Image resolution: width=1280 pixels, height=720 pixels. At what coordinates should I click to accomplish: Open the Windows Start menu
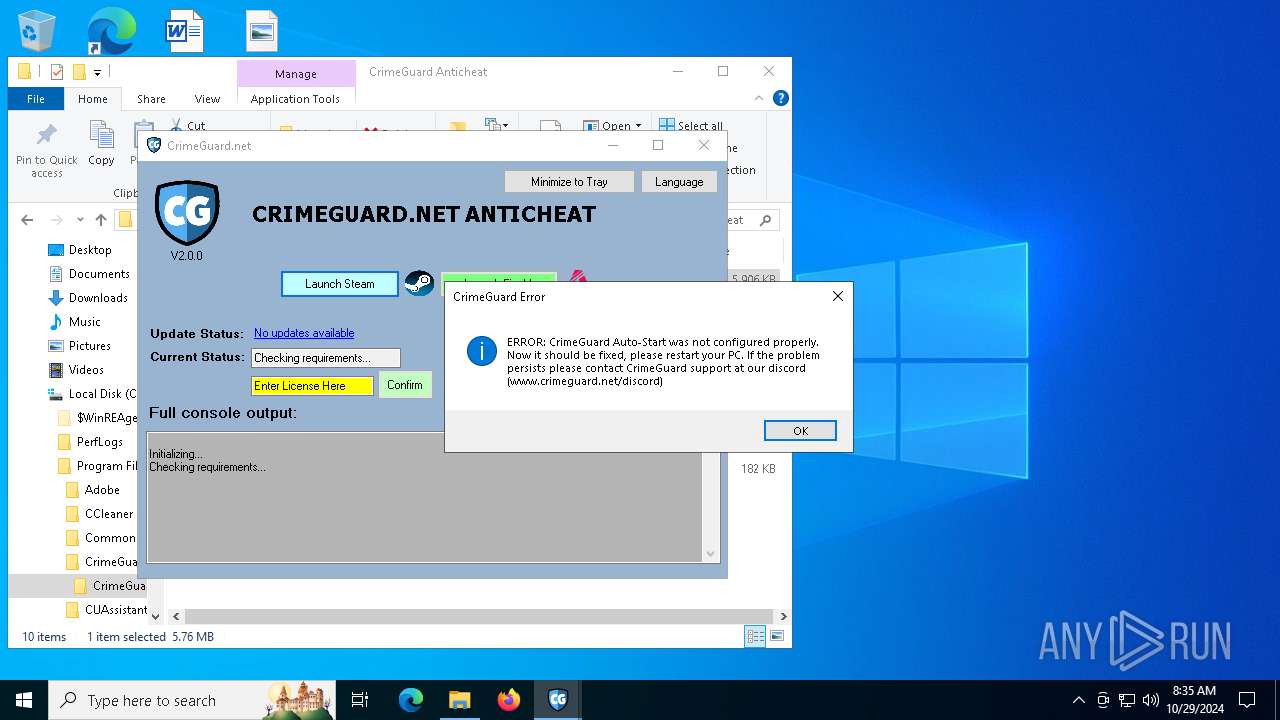tap(24, 700)
